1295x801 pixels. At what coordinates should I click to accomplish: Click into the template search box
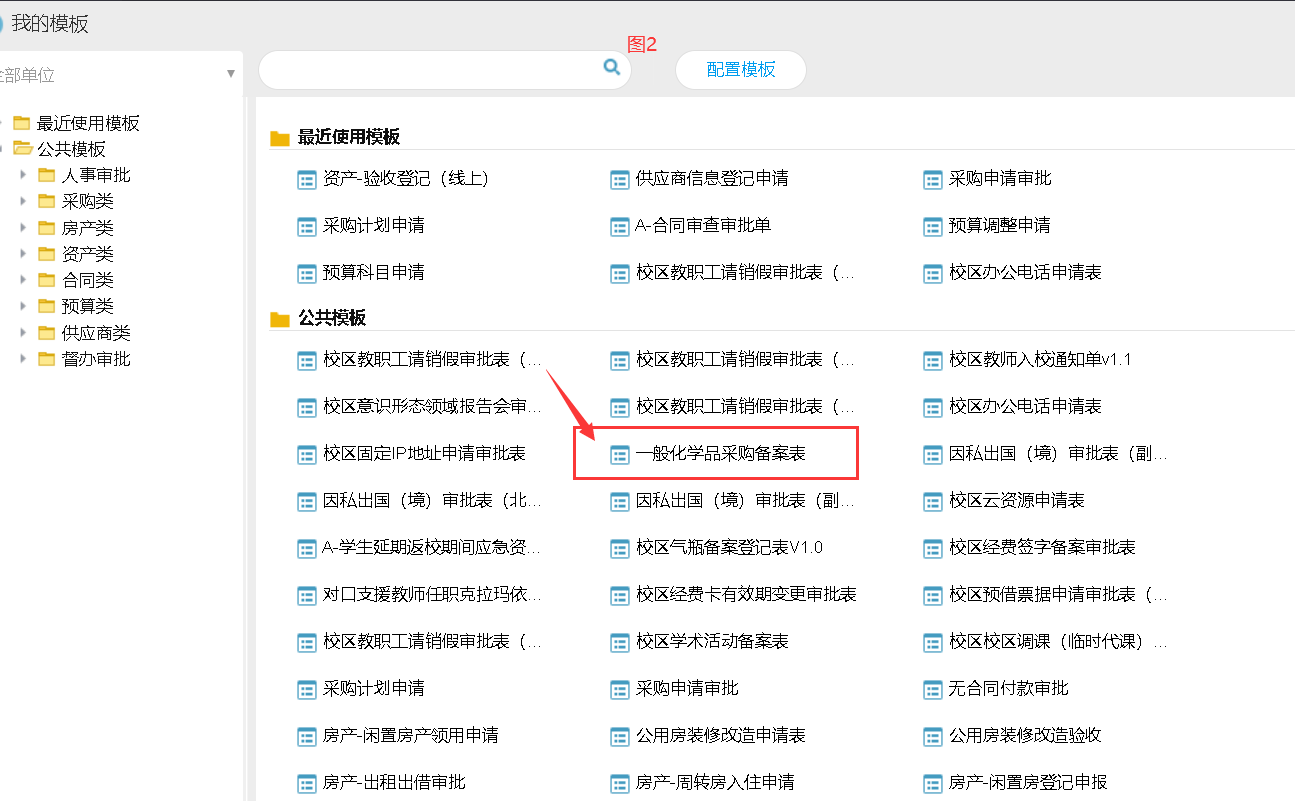point(430,70)
